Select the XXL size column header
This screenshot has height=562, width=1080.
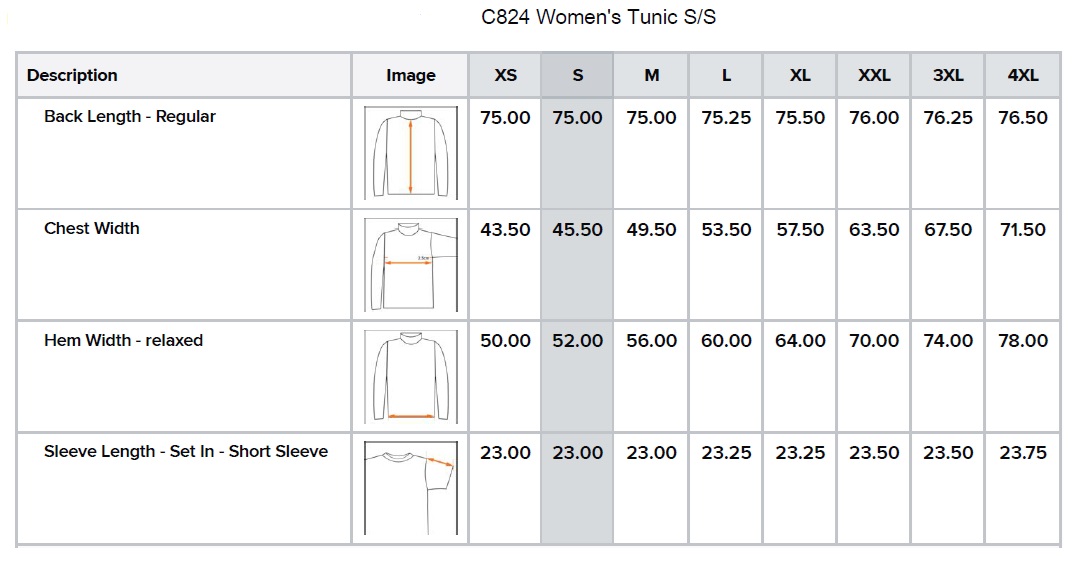(x=874, y=75)
